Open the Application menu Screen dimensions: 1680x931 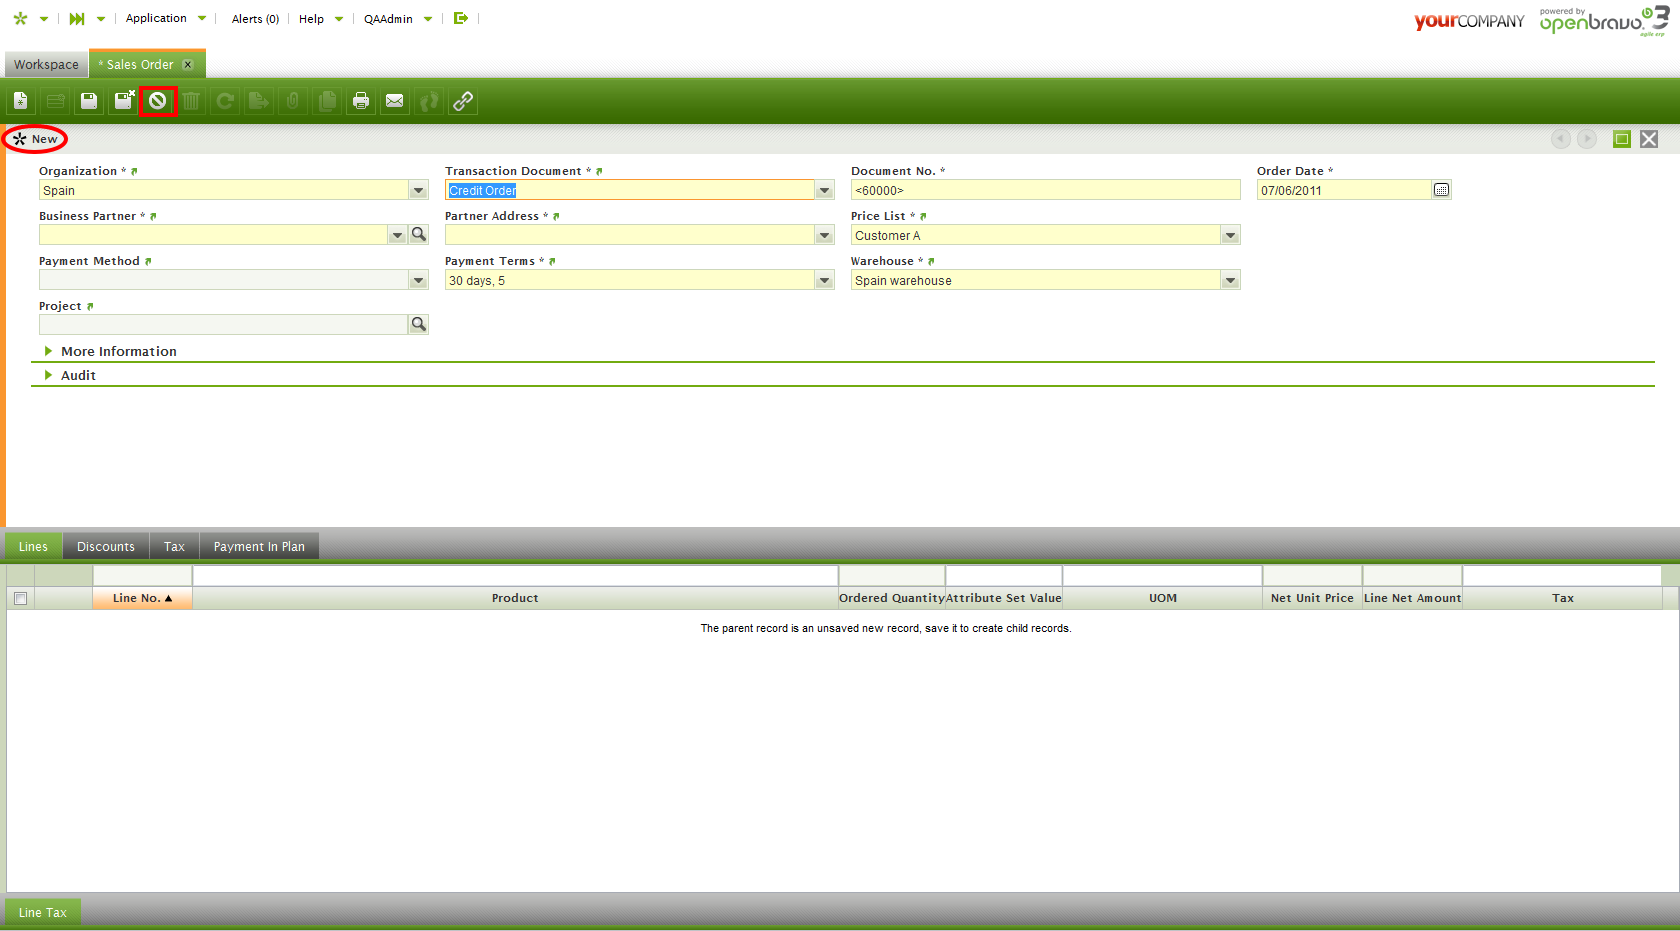166,18
